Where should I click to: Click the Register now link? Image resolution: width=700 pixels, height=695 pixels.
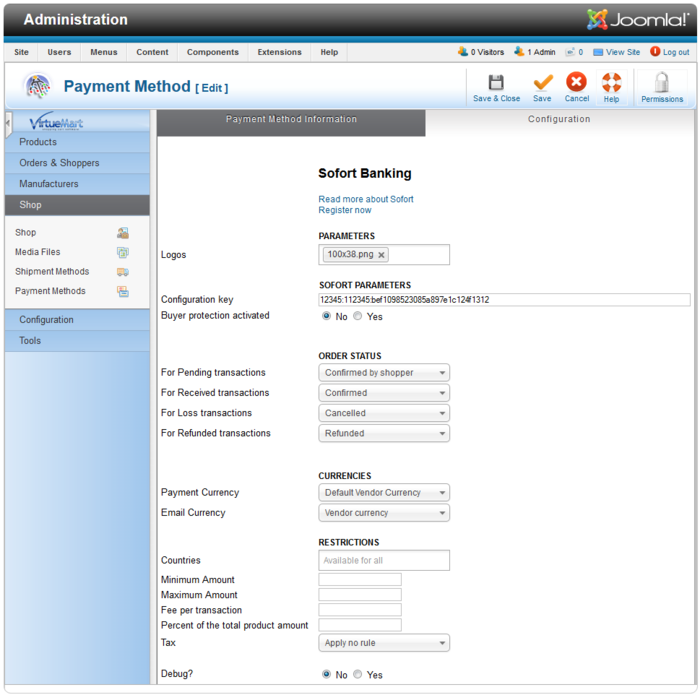tap(345, 210)
